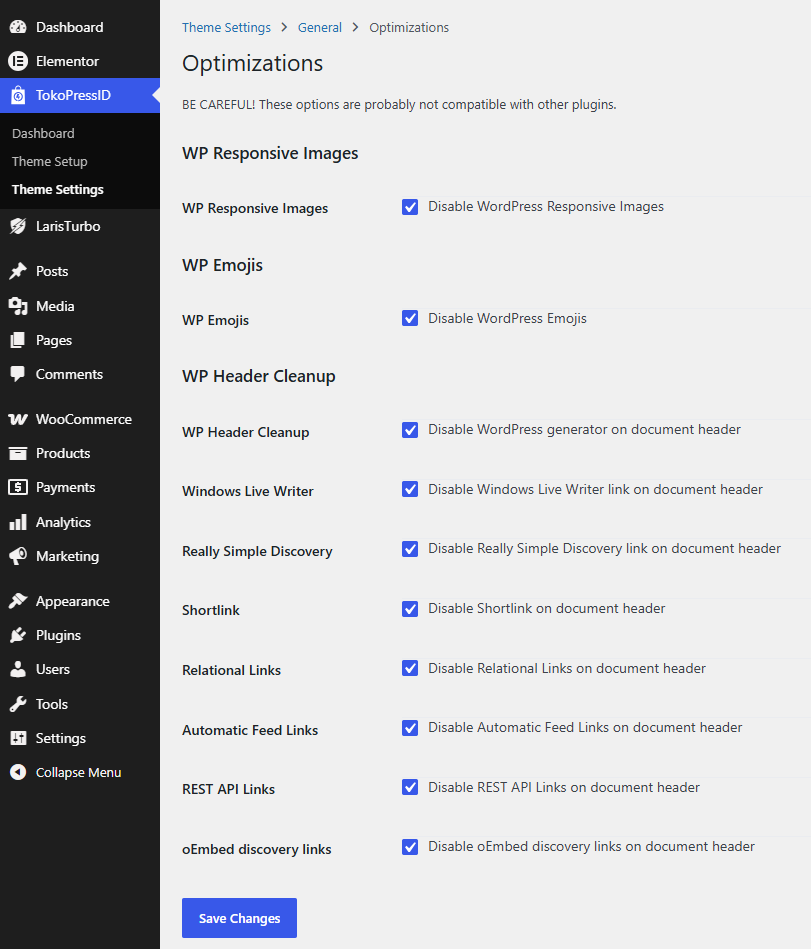Open the Dashboard submenu item under TokoPressID
The image size is (811, 949).
pyautogui.click(x=43, y=133)
